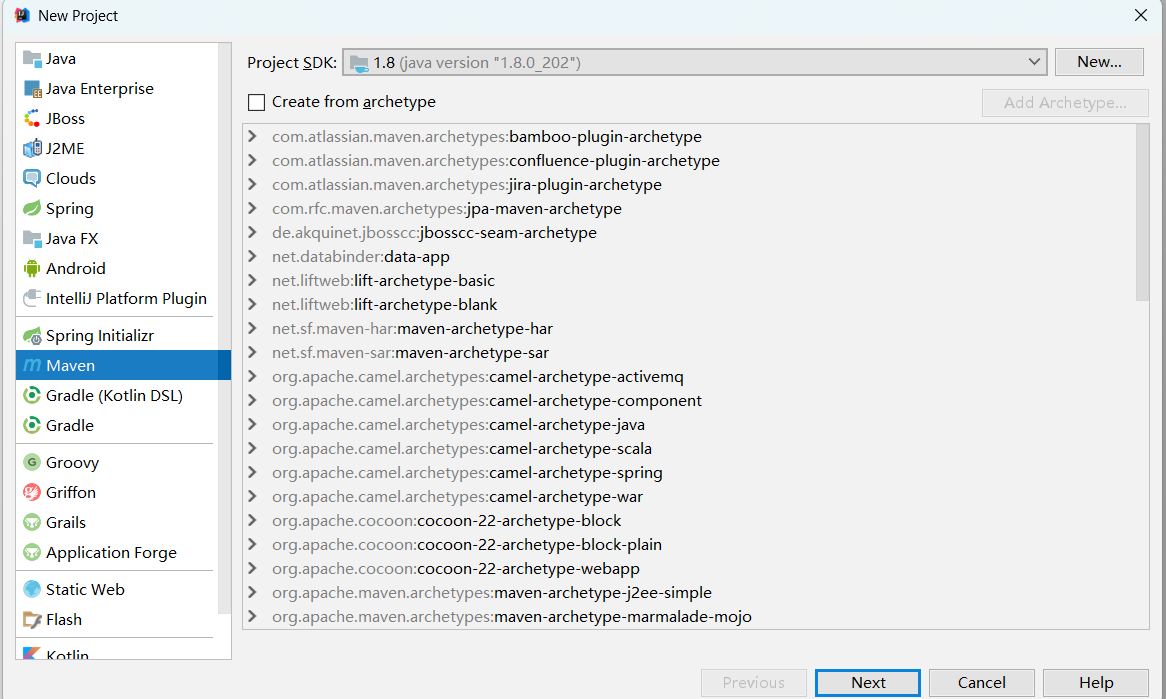This screenshot has height=699, width=1166.
Task: Select cocoon-22-archetype-block-plain row
Action: [689, 544]
